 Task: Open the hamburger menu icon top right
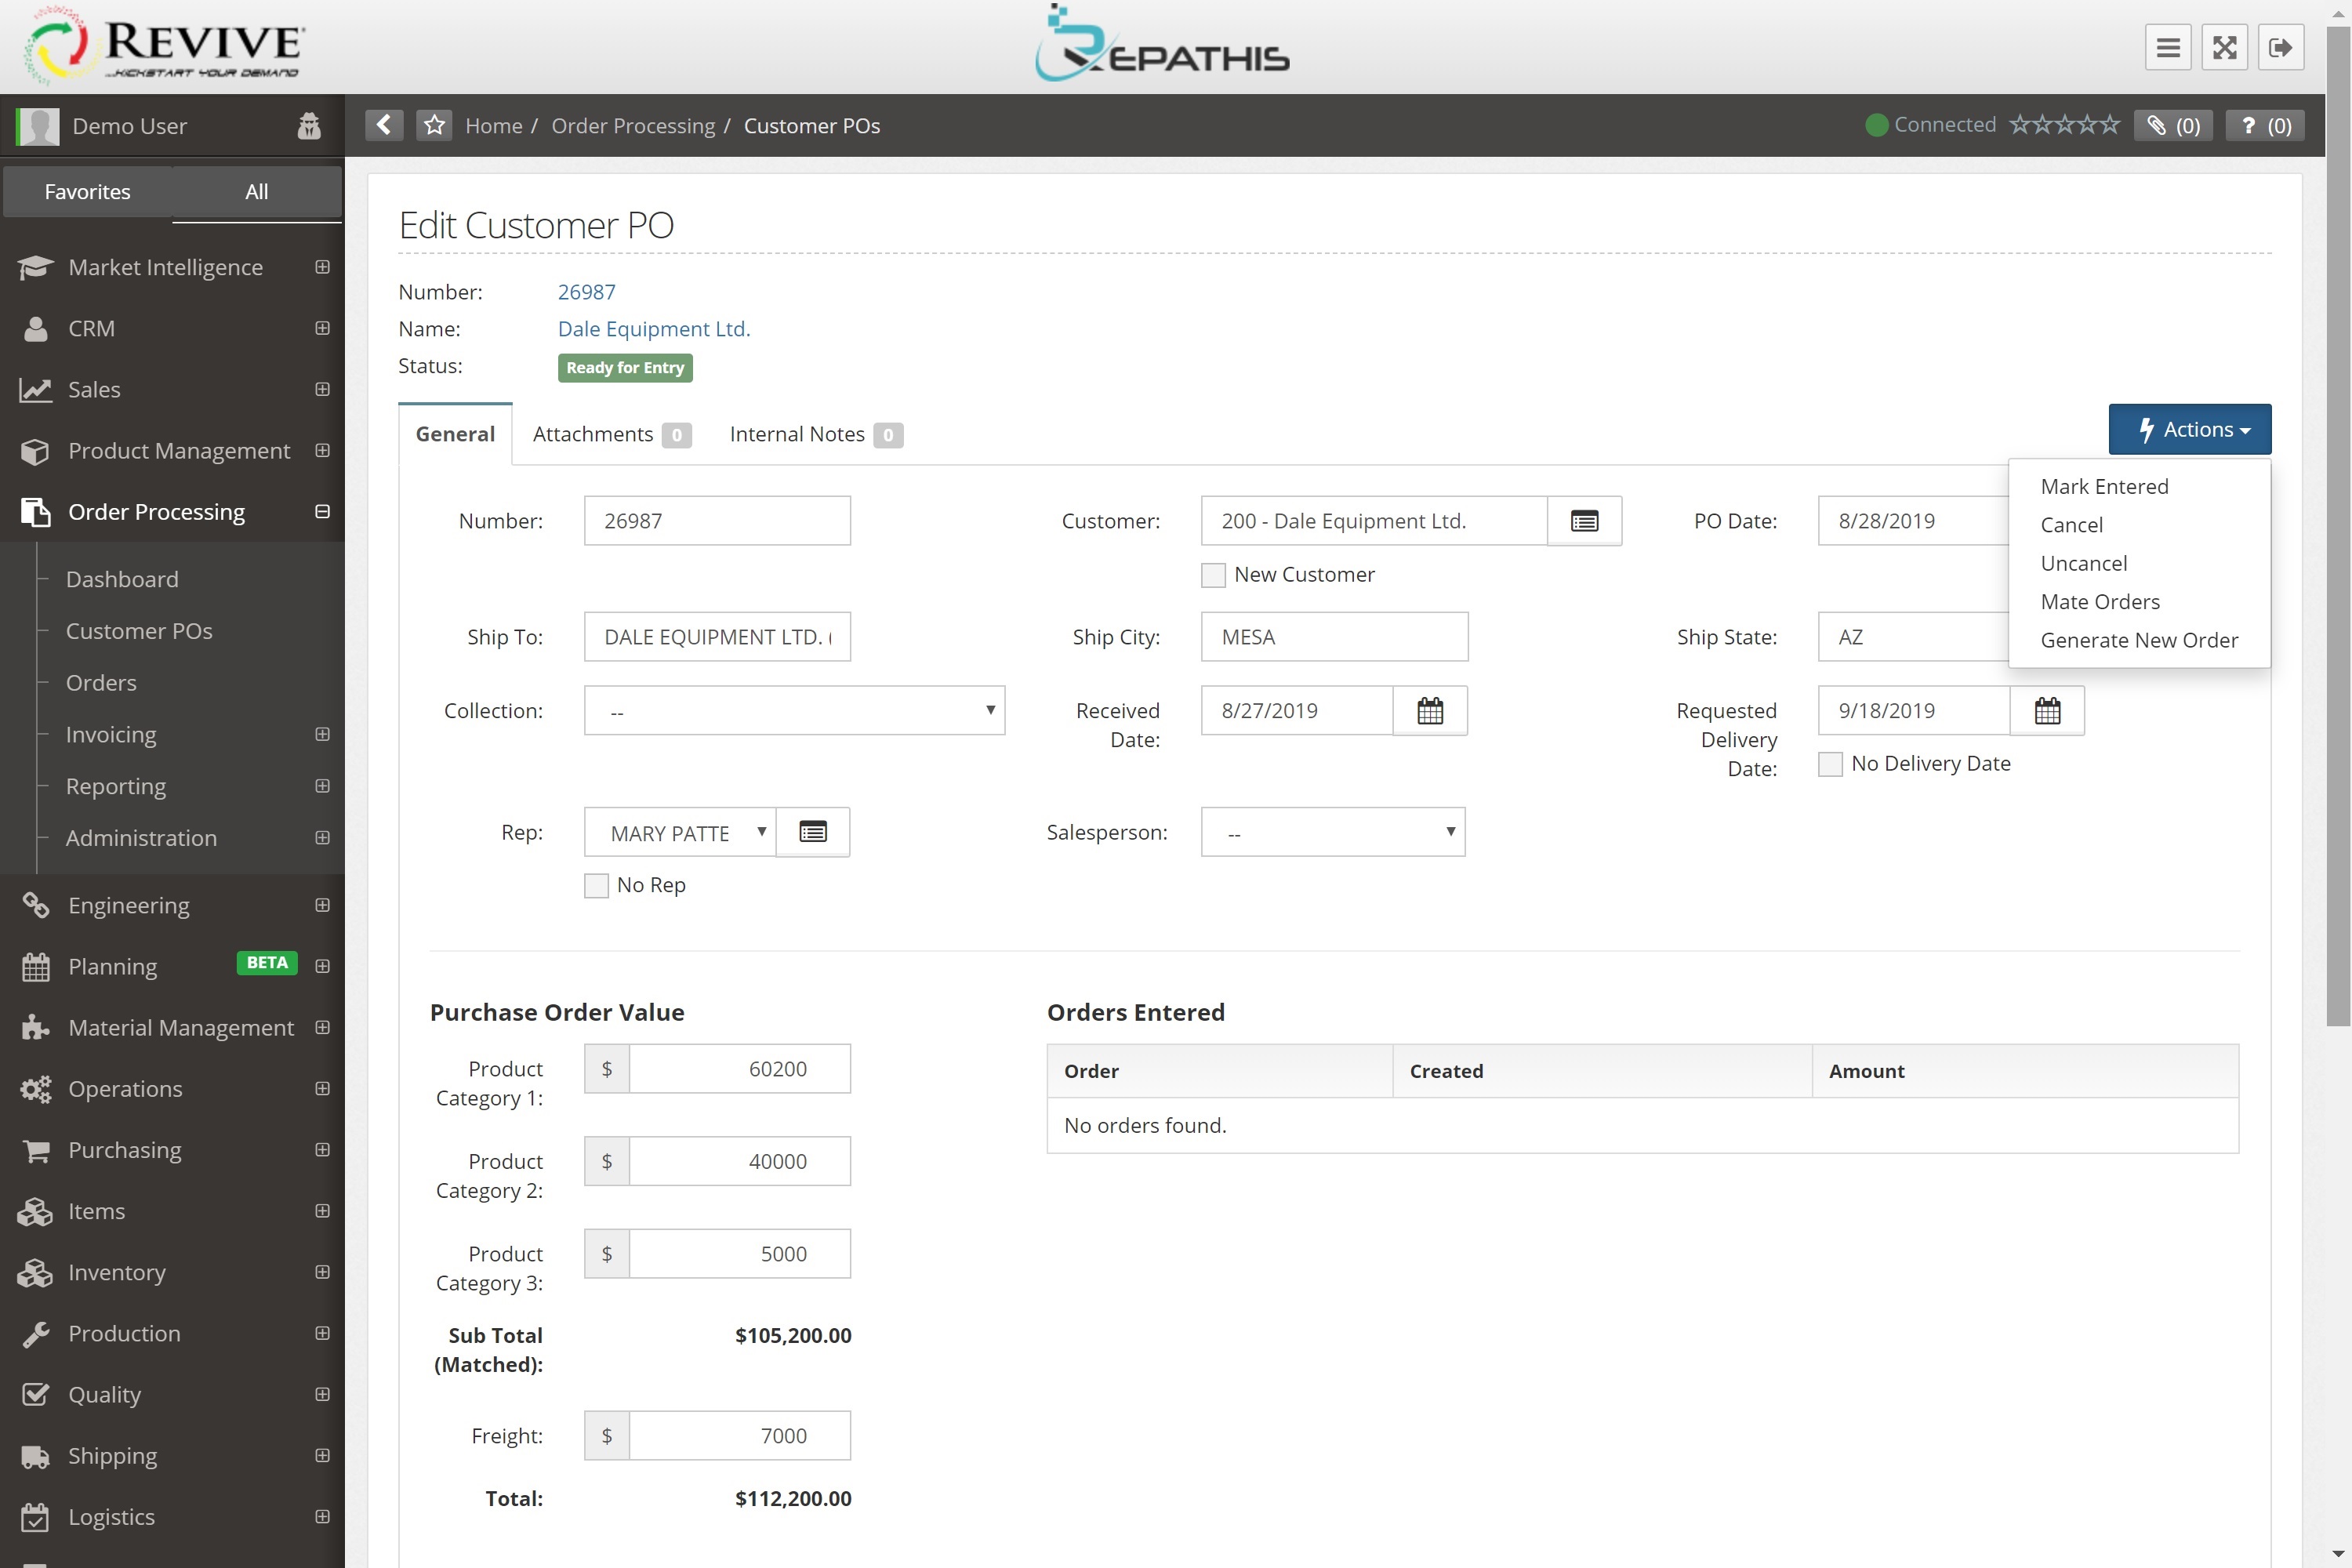click(x=2168, y=47)
